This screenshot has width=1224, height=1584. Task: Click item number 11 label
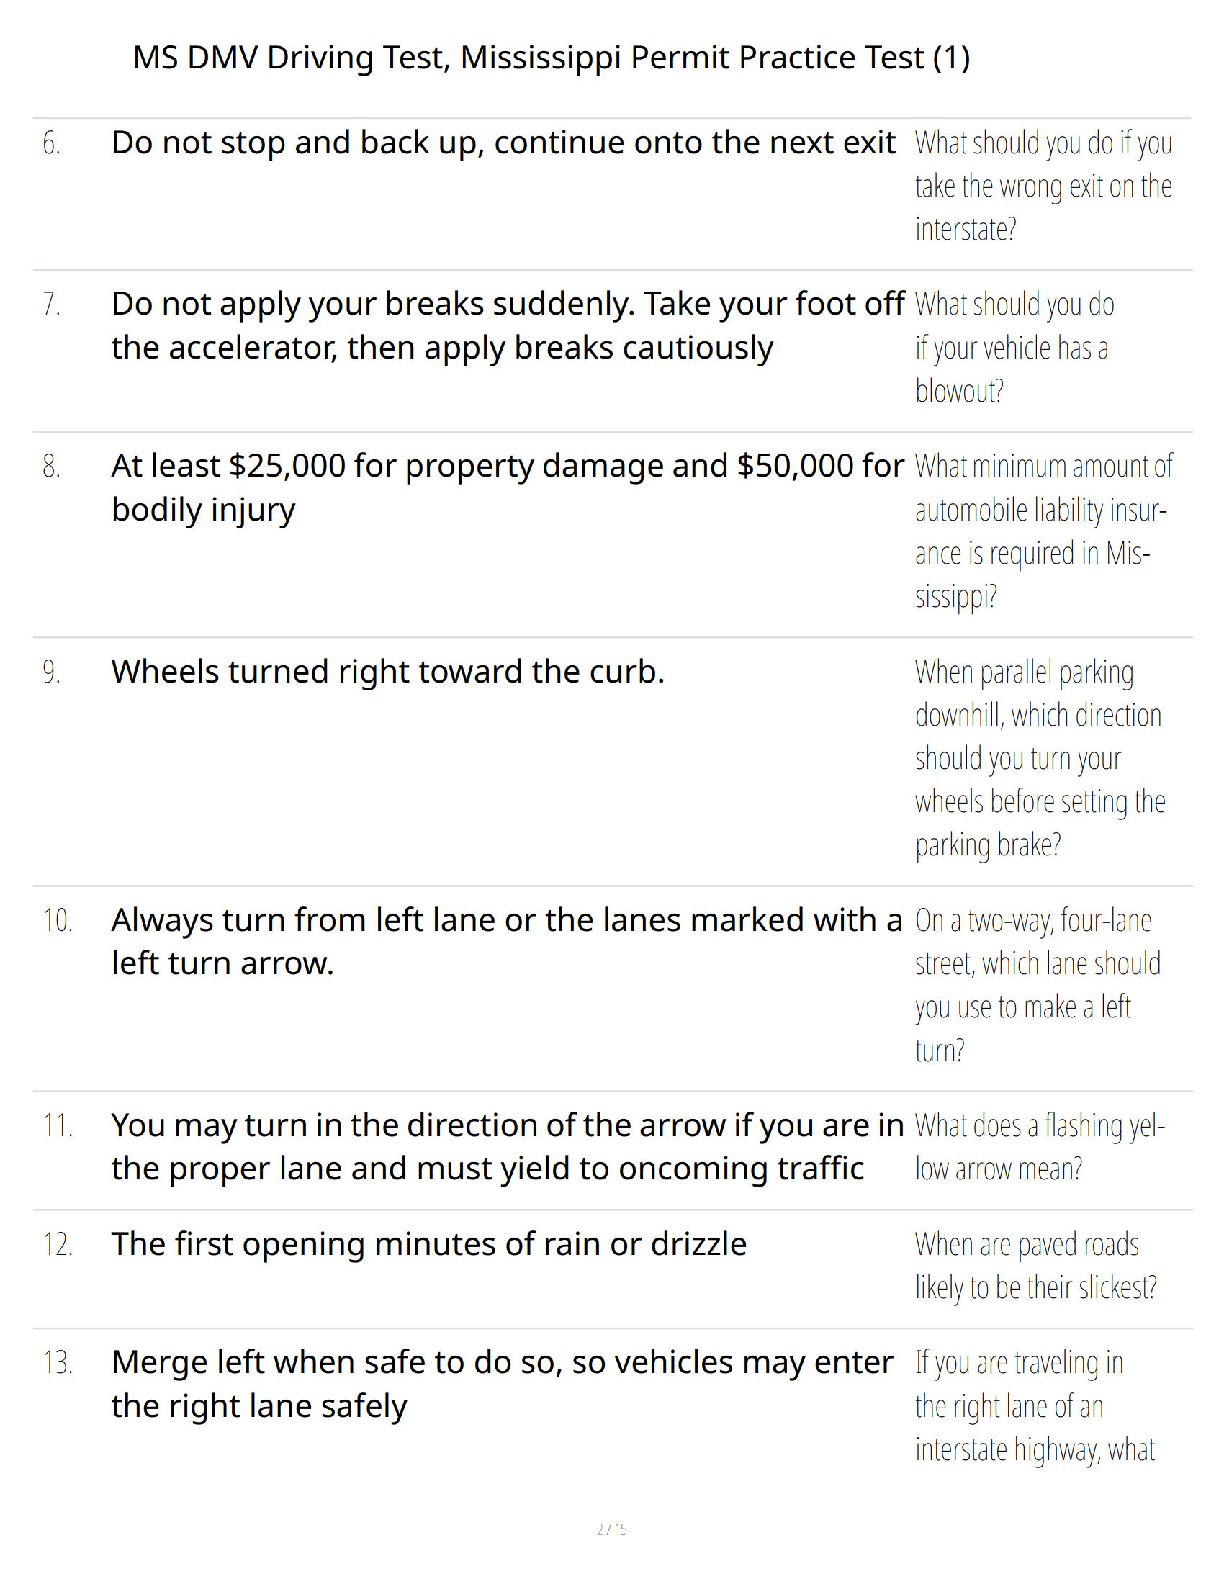pyautogui.click(x=57, y=1126)
